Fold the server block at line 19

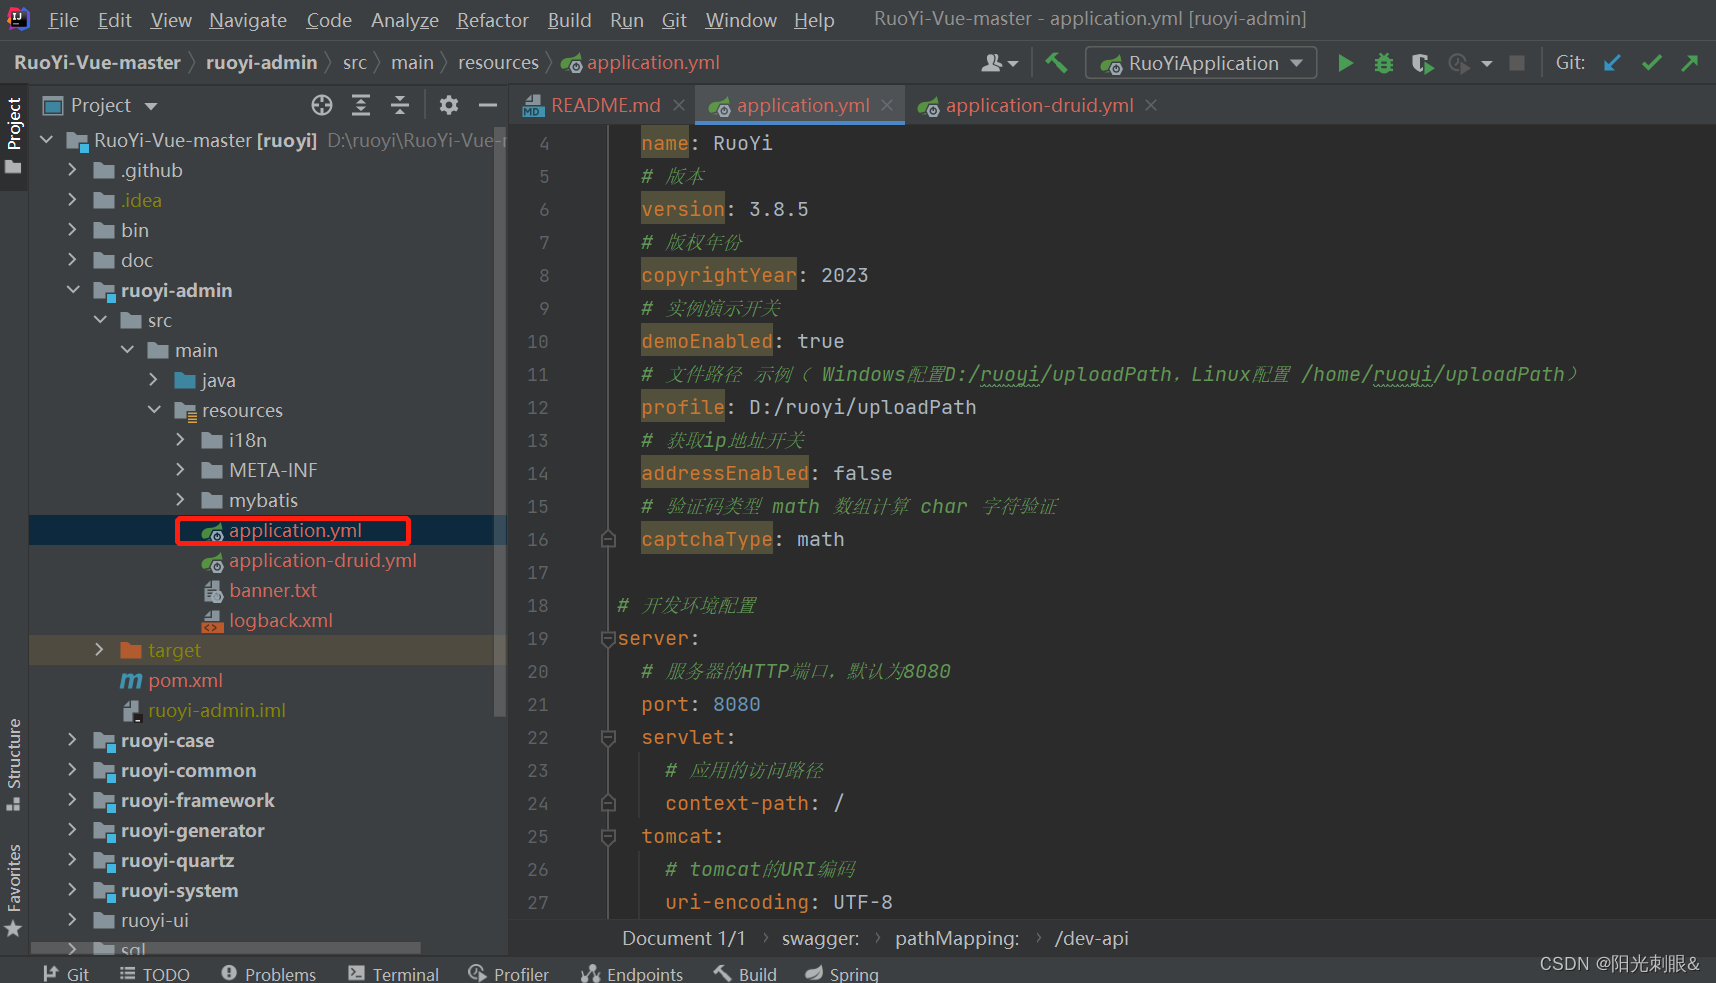click(608, 639)
